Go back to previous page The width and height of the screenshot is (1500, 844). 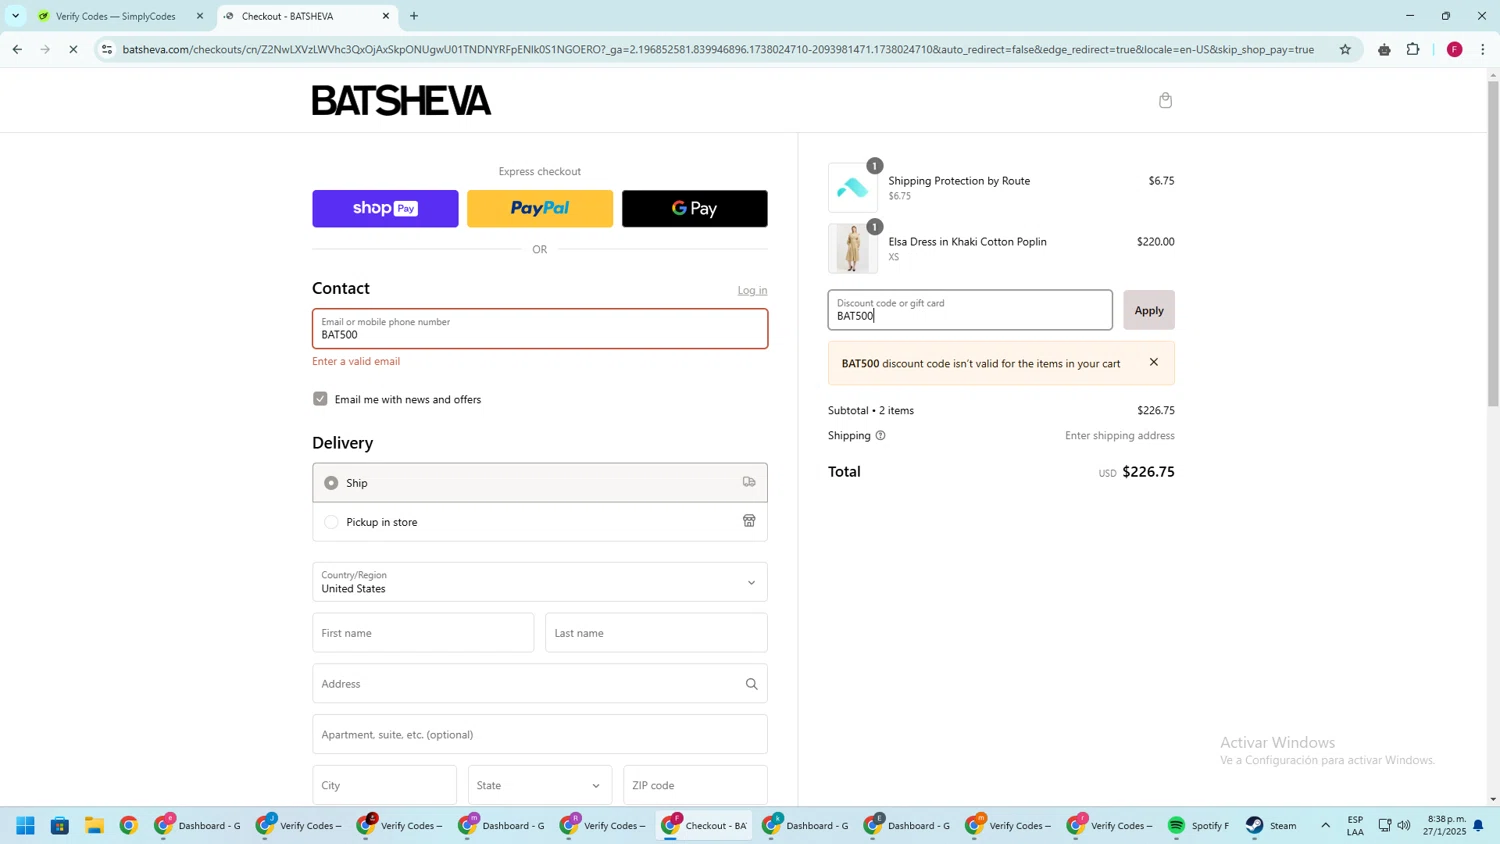tap(17, 49)
